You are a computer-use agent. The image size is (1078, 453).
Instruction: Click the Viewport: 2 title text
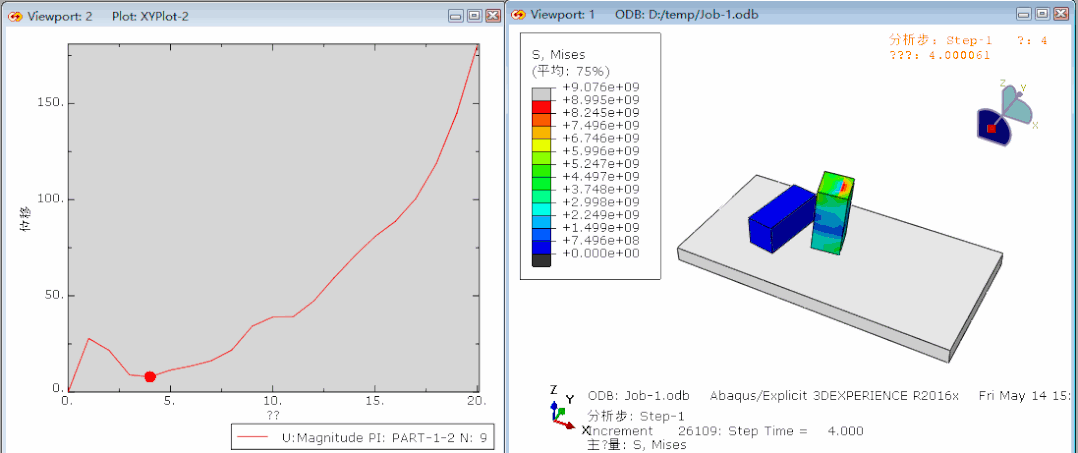60,16
